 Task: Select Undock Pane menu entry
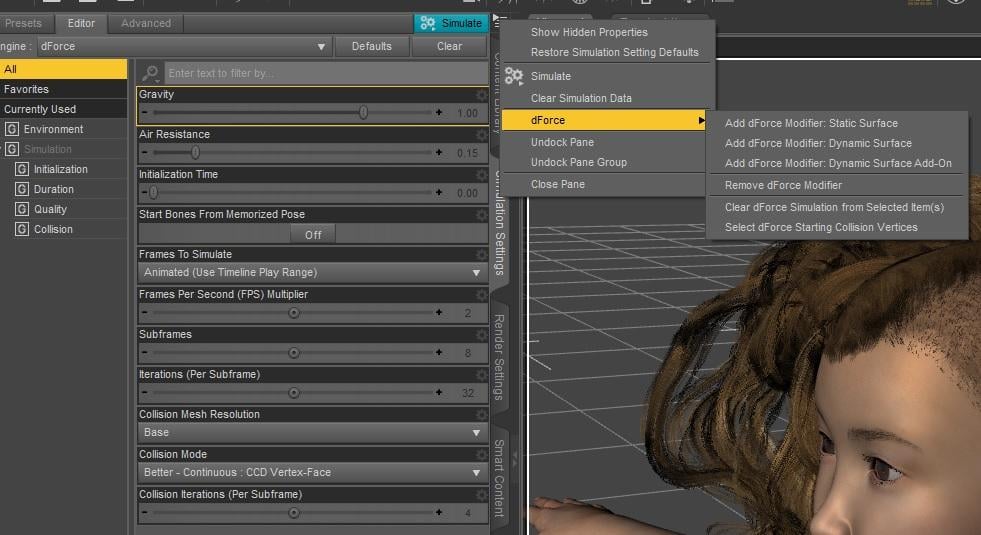562,142
